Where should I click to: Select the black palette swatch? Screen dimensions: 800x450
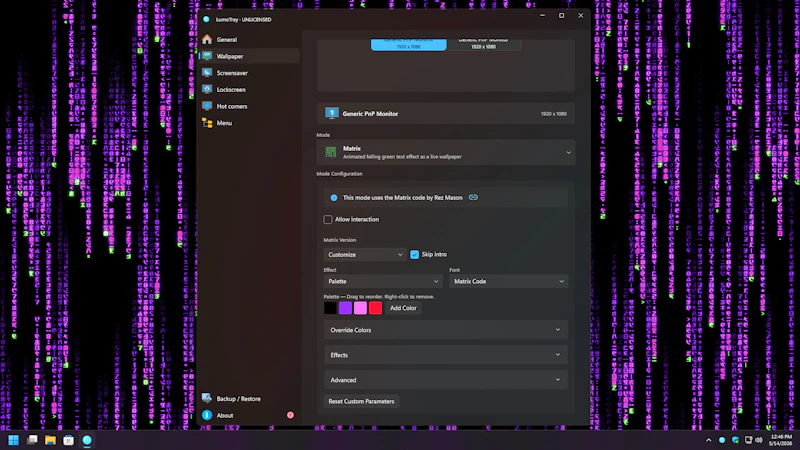click(x=330, y=308)
